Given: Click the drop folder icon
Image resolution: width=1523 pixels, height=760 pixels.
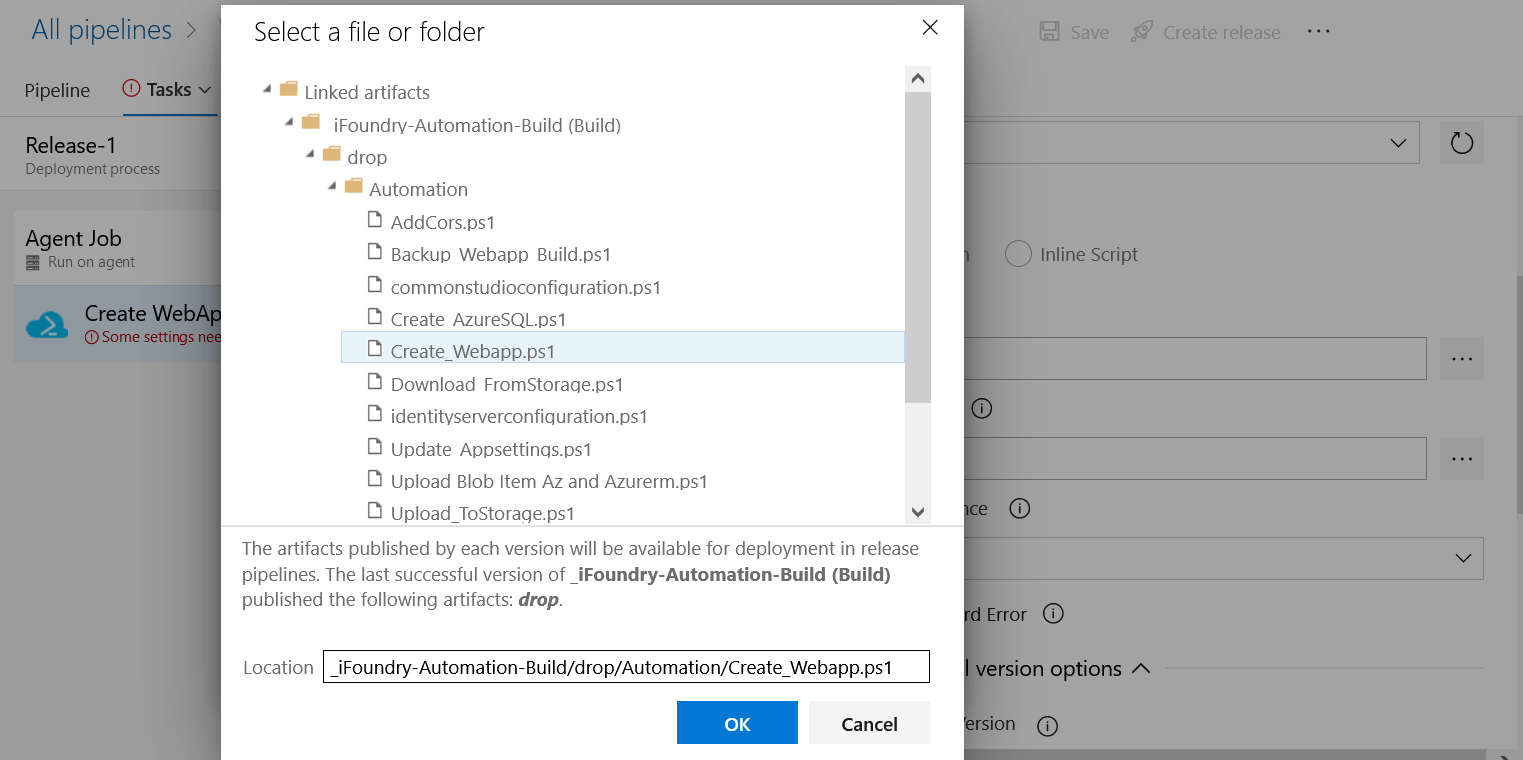Looking at the screenshot, I should 332,155.
